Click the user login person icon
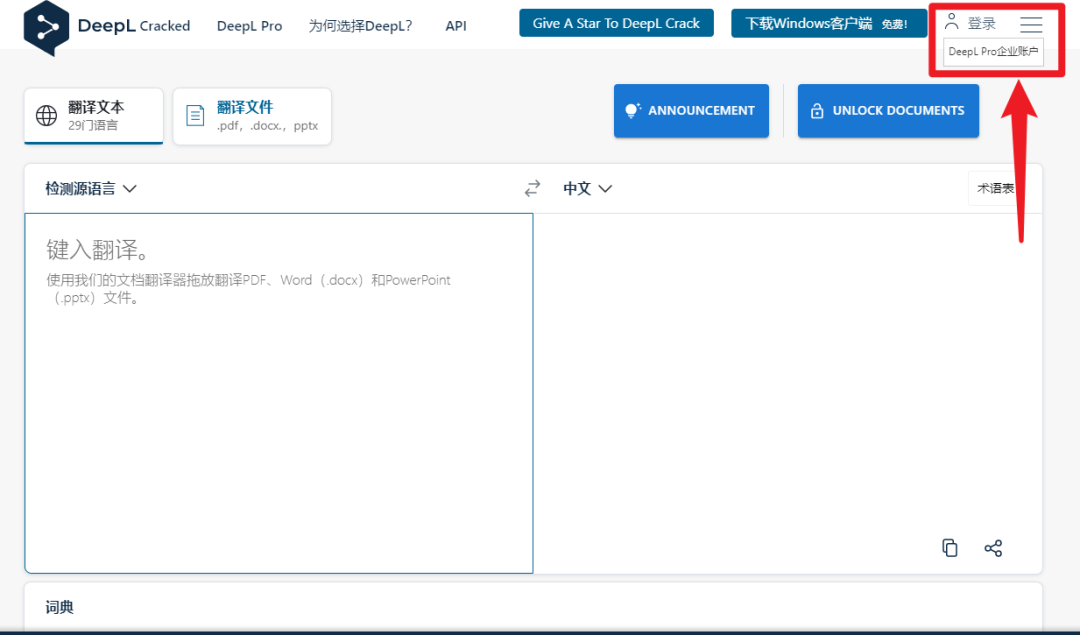Screen dimensions: 1080x635 point(951,21)
